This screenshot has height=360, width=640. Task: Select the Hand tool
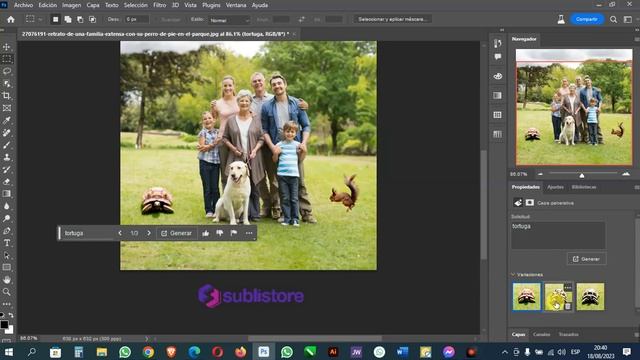click(7, 280)
